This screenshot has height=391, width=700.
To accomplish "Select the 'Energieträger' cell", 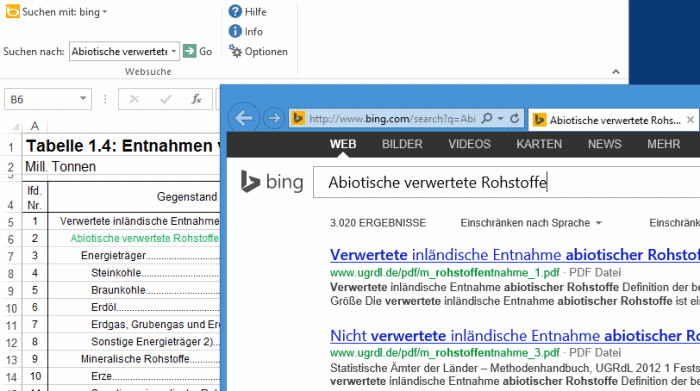I will tap(134, 256).
